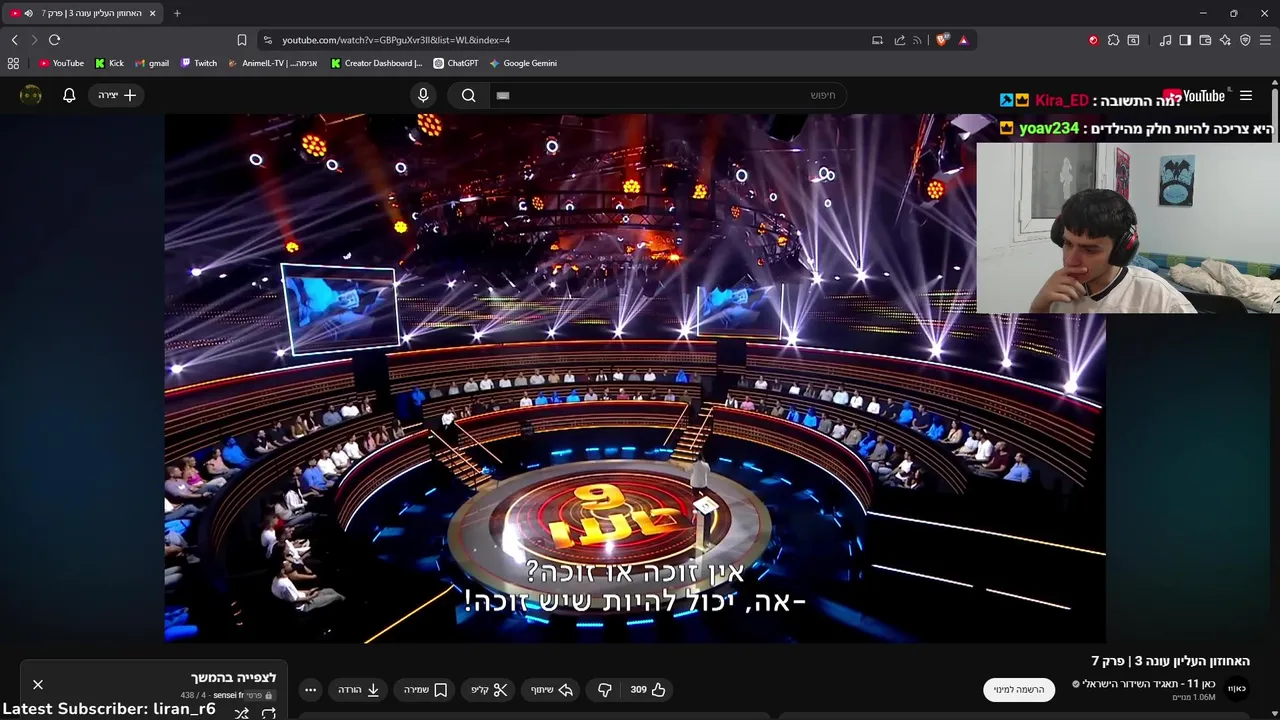
Task: Click the cast screen icon in address bar
Action: click(877, 40)
